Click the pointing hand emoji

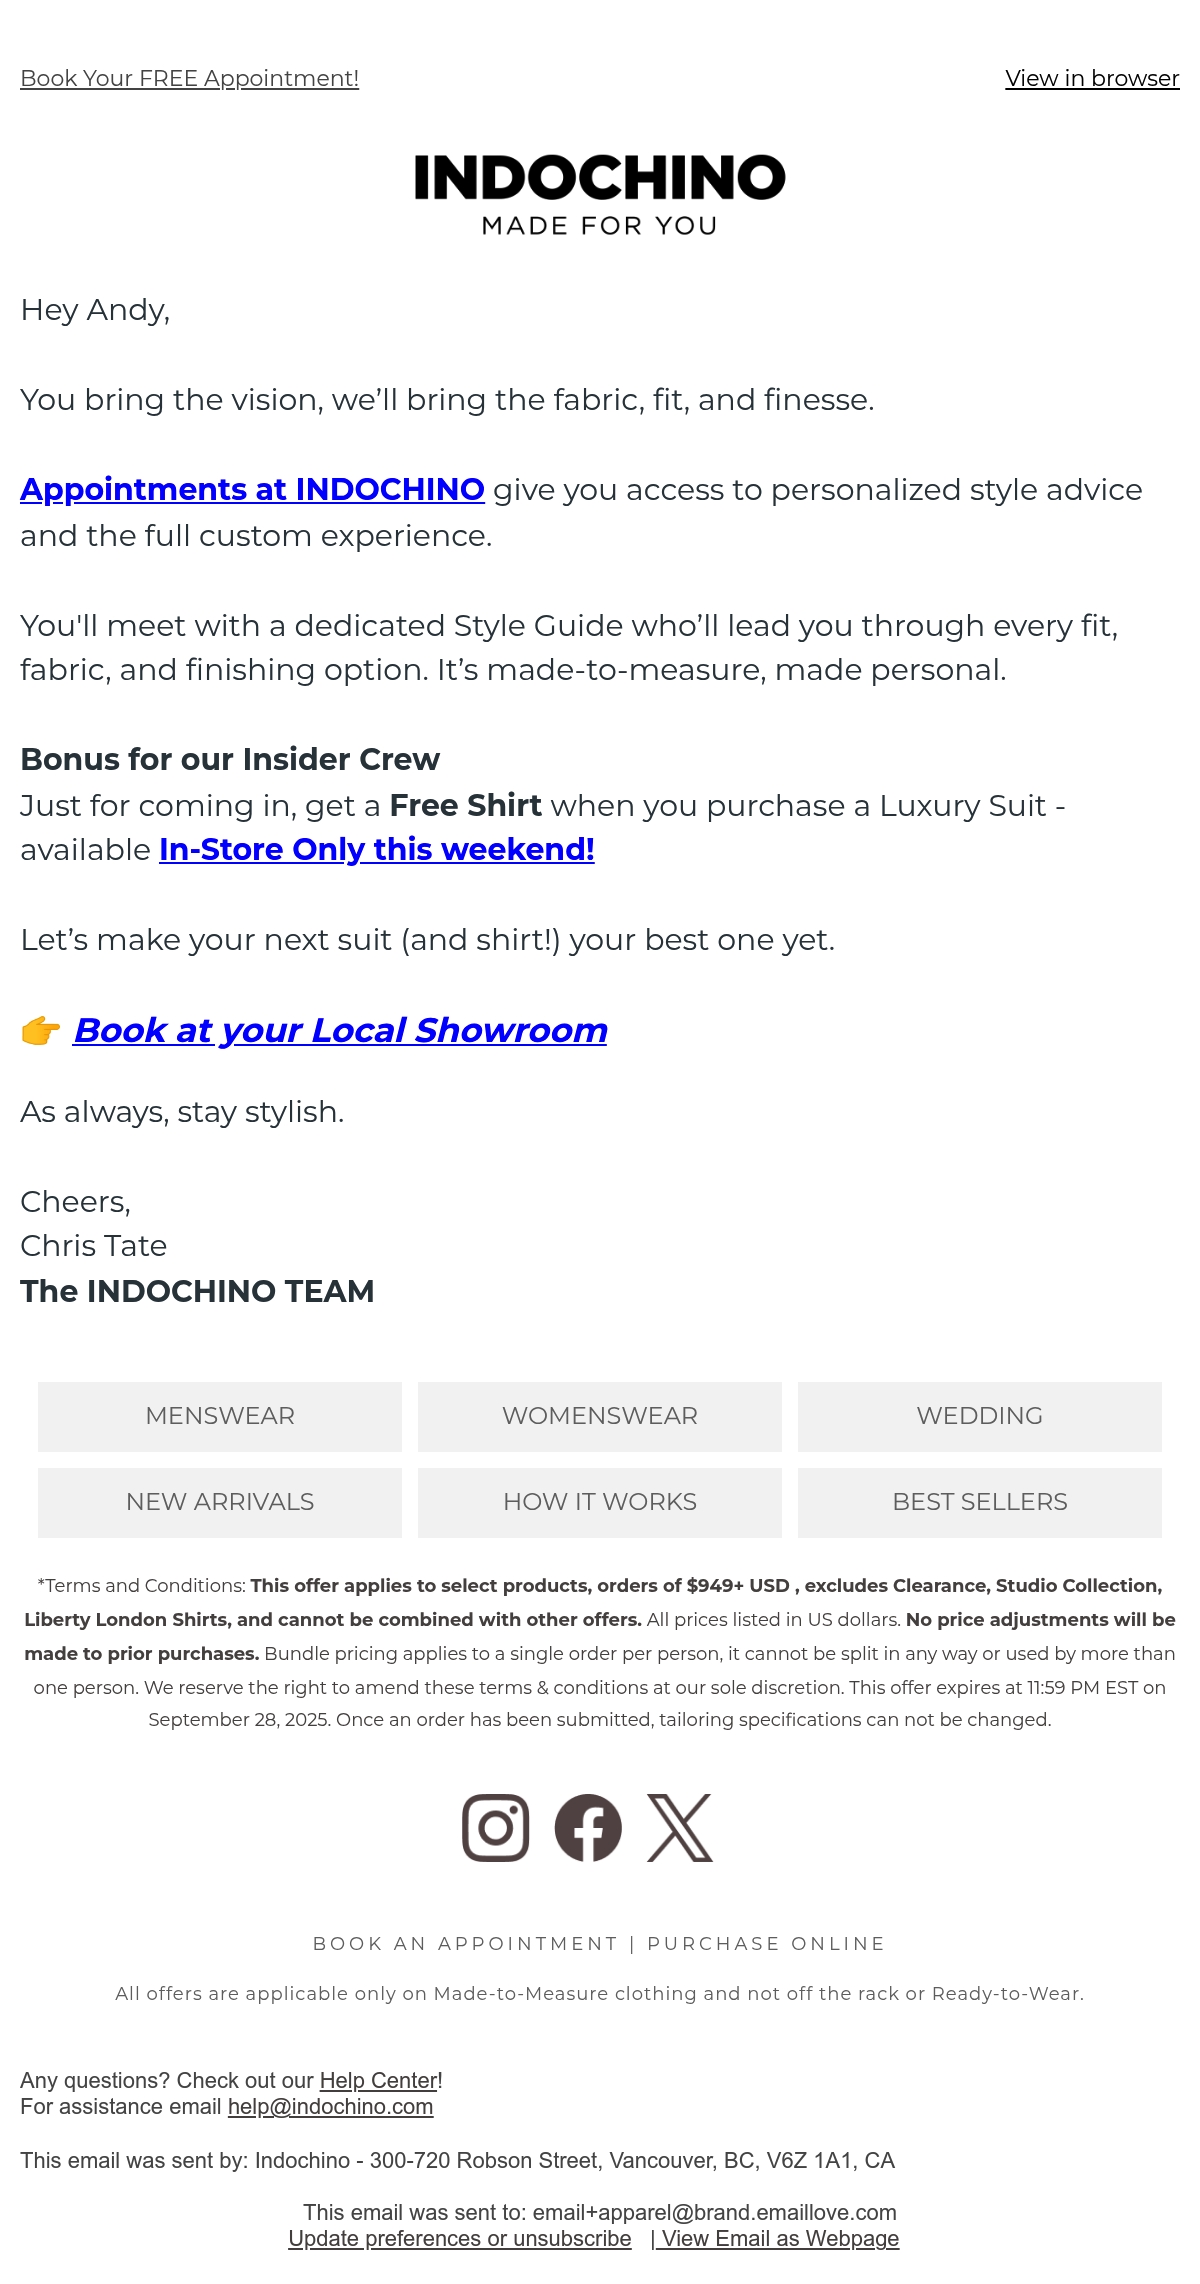pyautogui.click(x=41, y=1030)
